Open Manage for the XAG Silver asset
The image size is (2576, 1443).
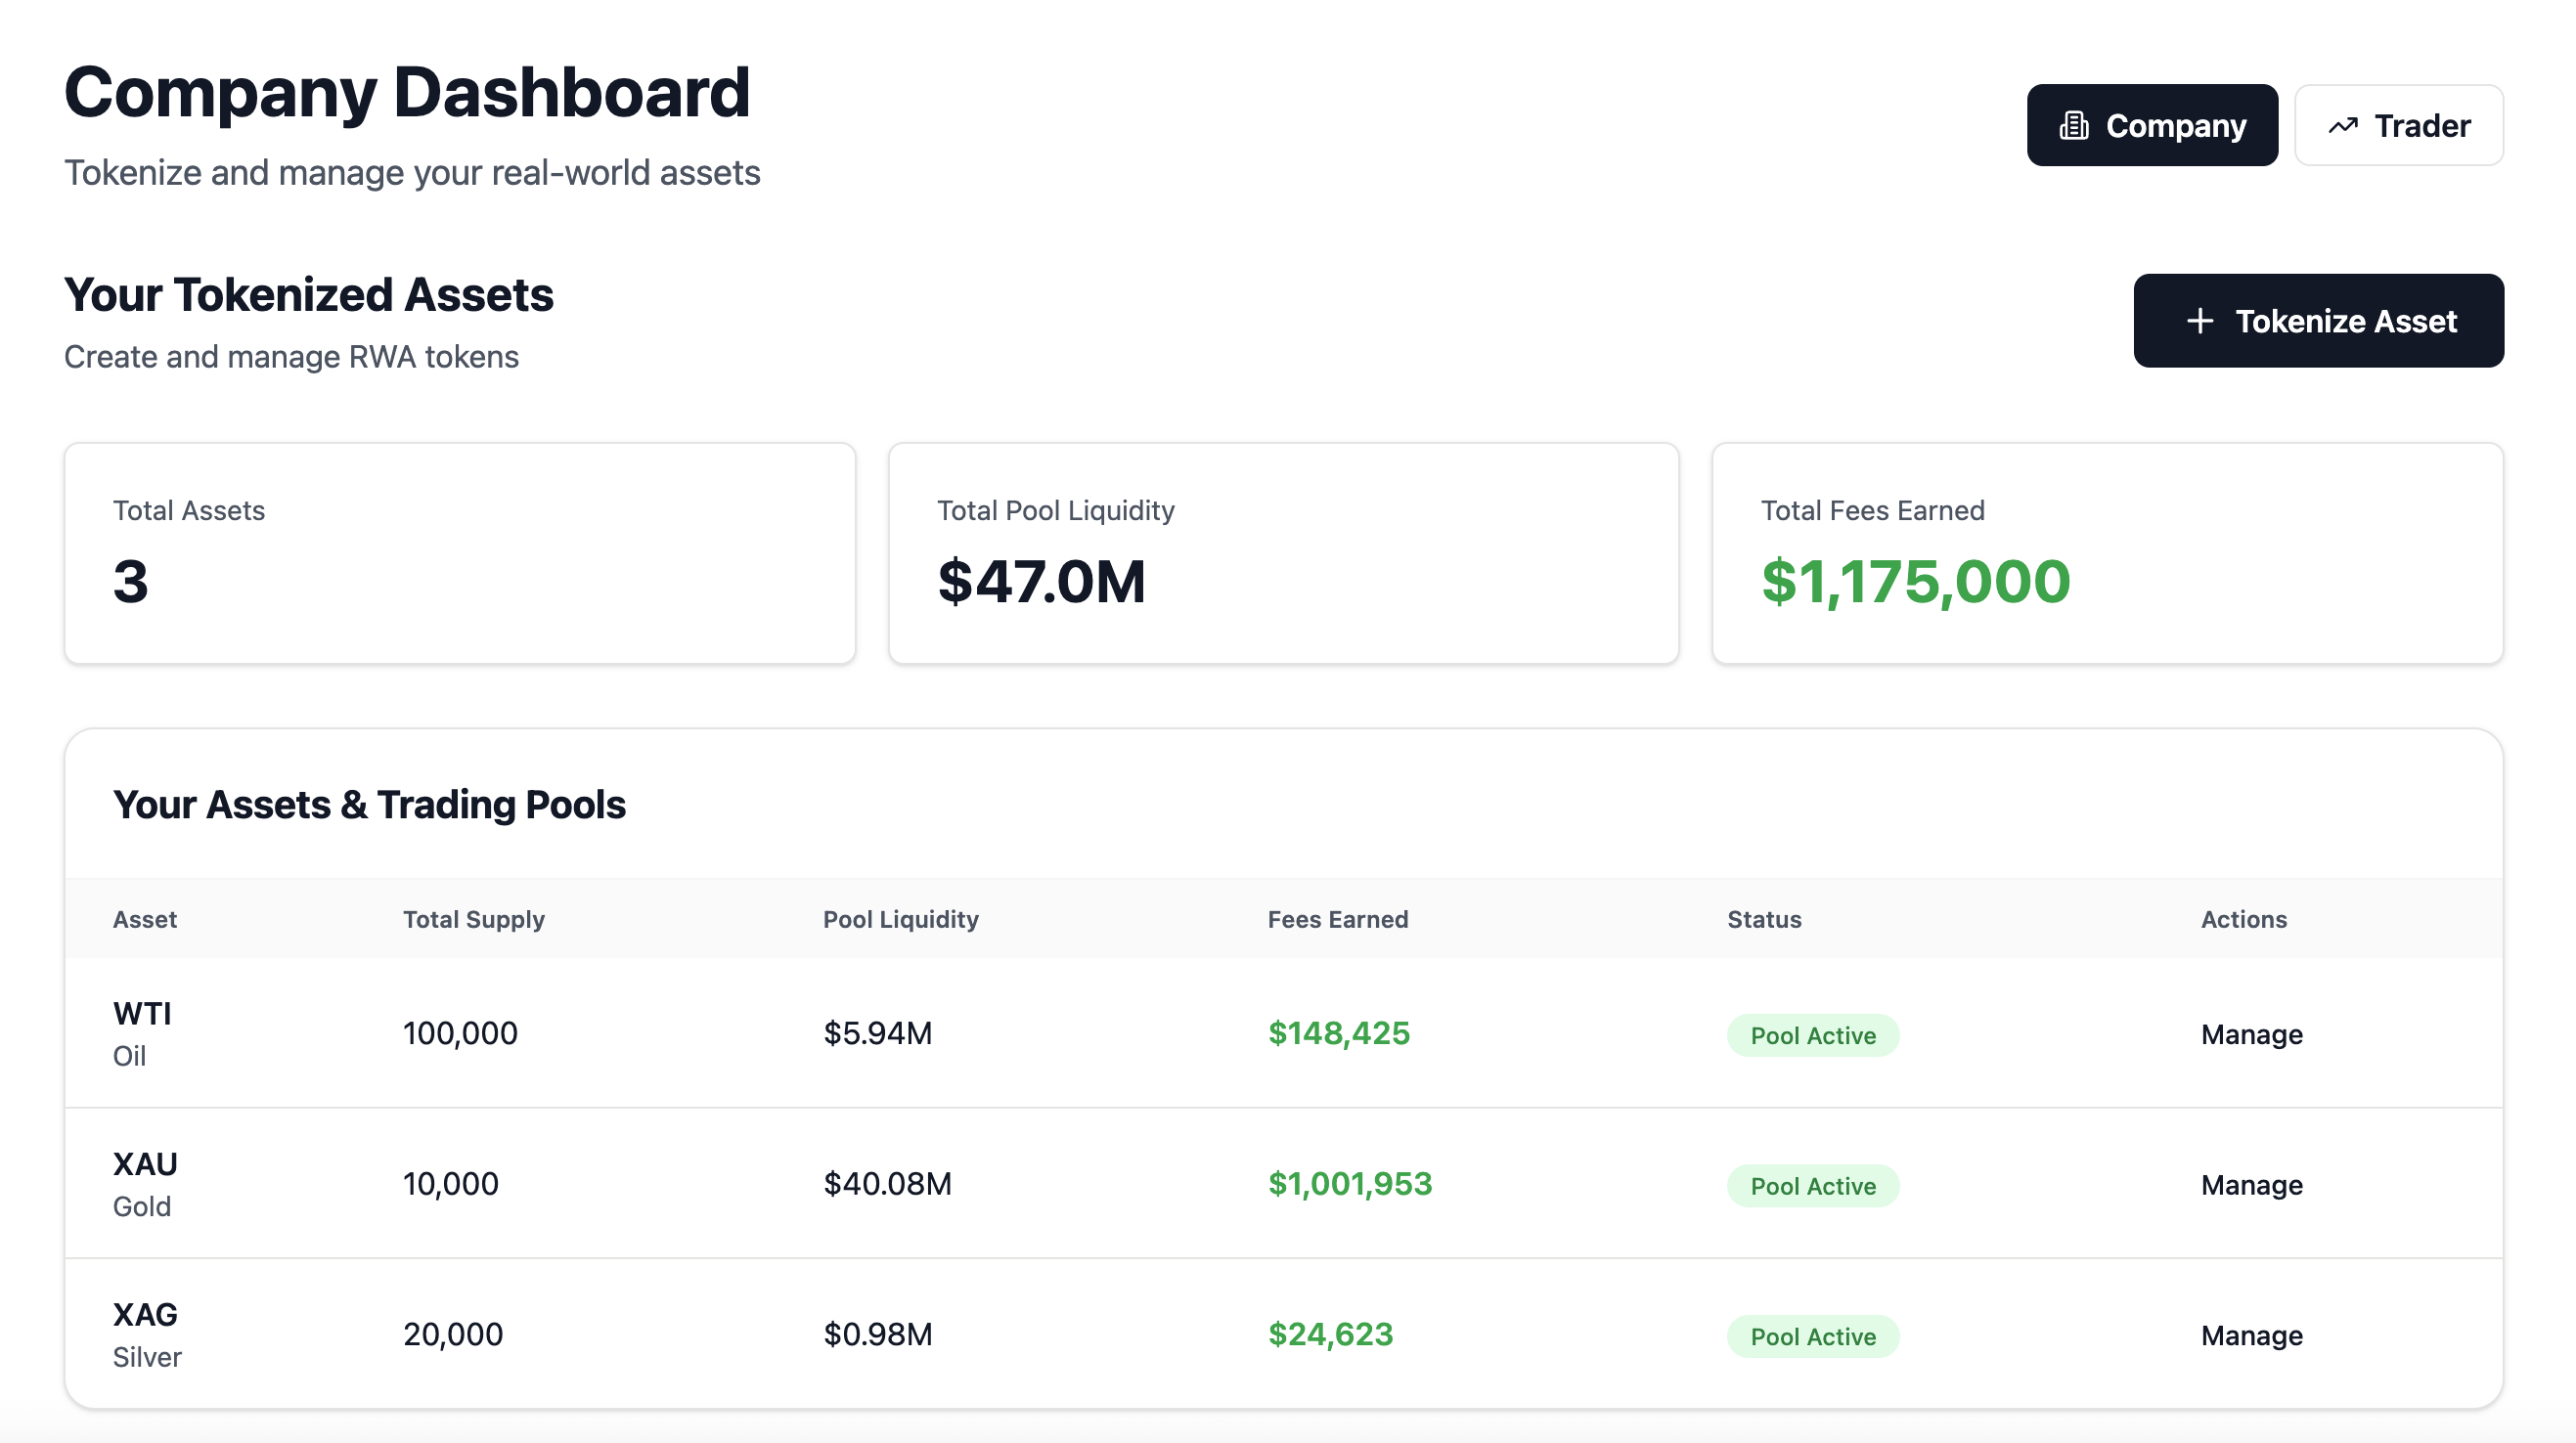click(2250, 1336)
